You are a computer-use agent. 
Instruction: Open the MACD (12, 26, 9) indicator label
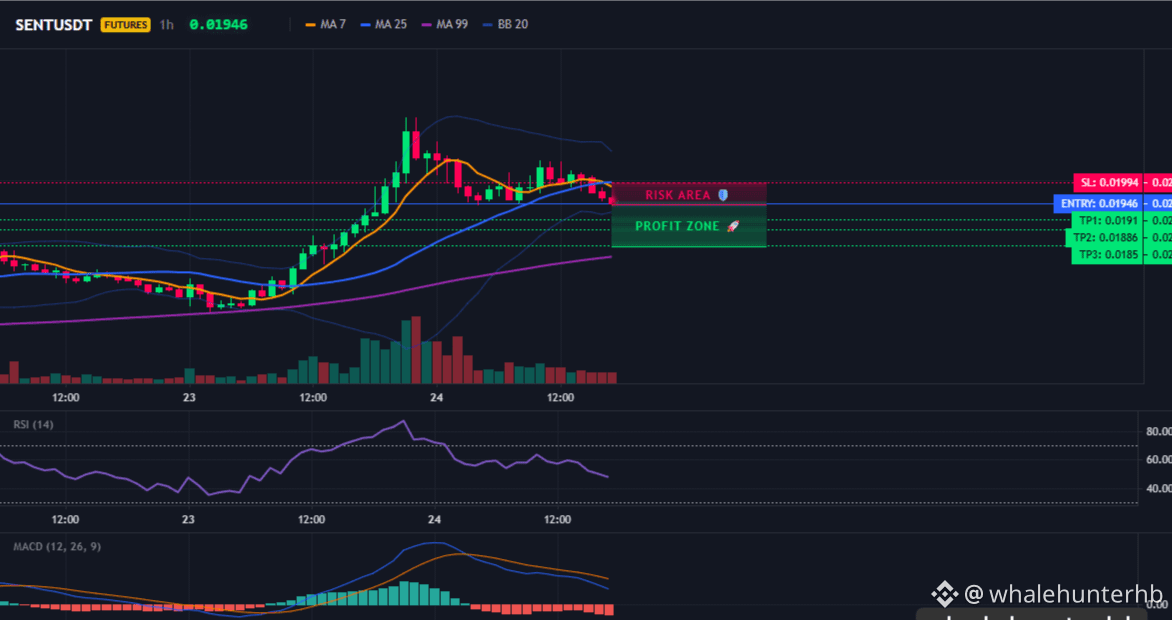point(58,547)
